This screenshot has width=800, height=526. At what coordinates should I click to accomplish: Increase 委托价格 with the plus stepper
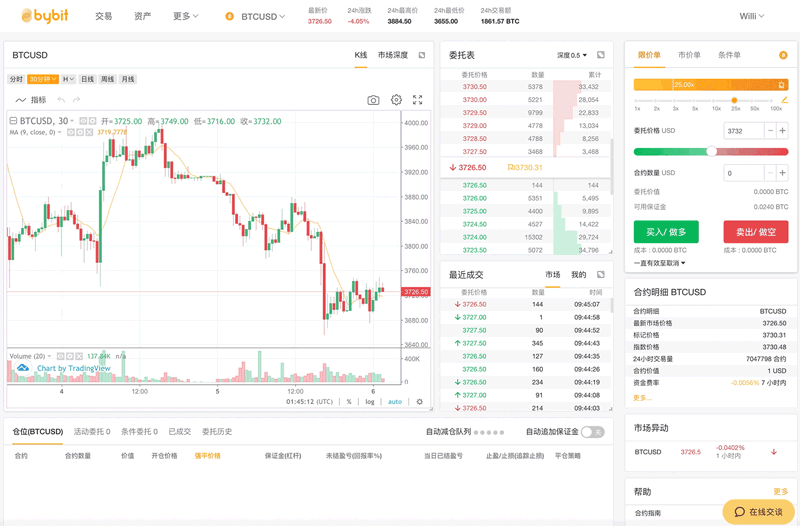pyautogui.click(x=782, y=131)
